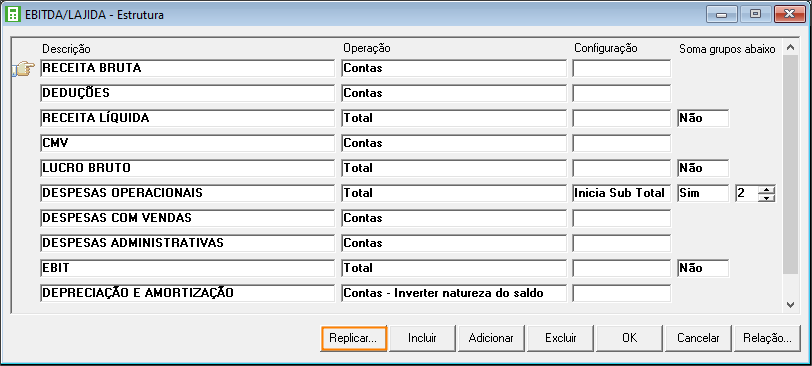Click the 'Configuração' column header
This screenshot has height=366, width=812.
pyautogui.click(x=606, y=48)
